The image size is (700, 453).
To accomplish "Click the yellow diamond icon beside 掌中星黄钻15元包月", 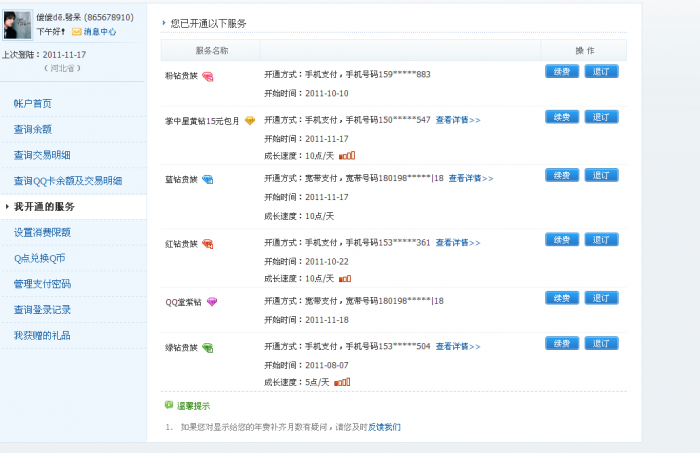I will pos(250,121).
